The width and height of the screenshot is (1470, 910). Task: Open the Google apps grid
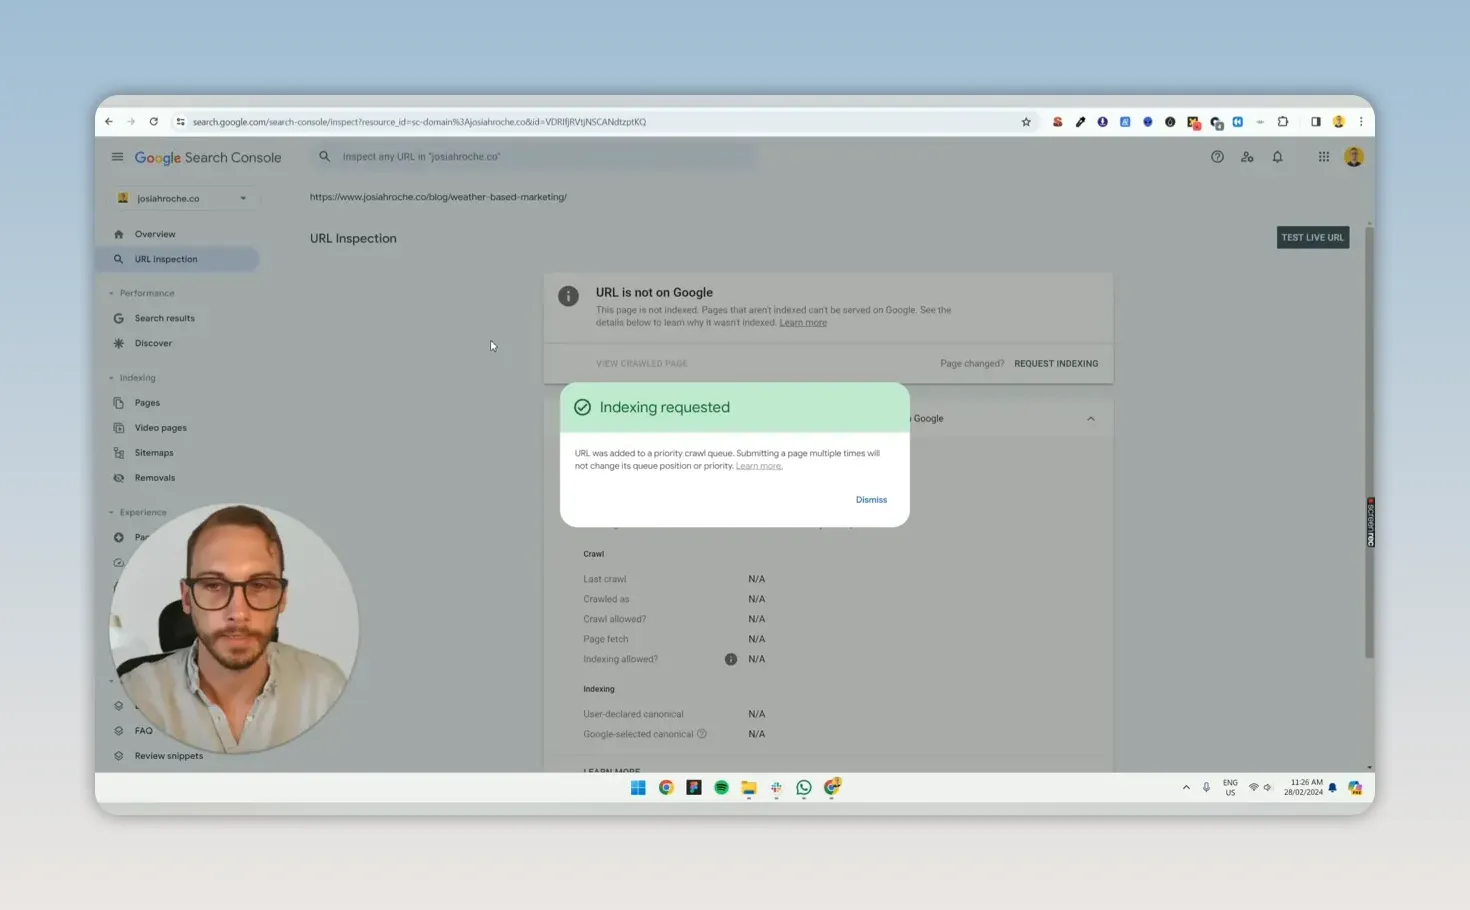[1323, 157]
